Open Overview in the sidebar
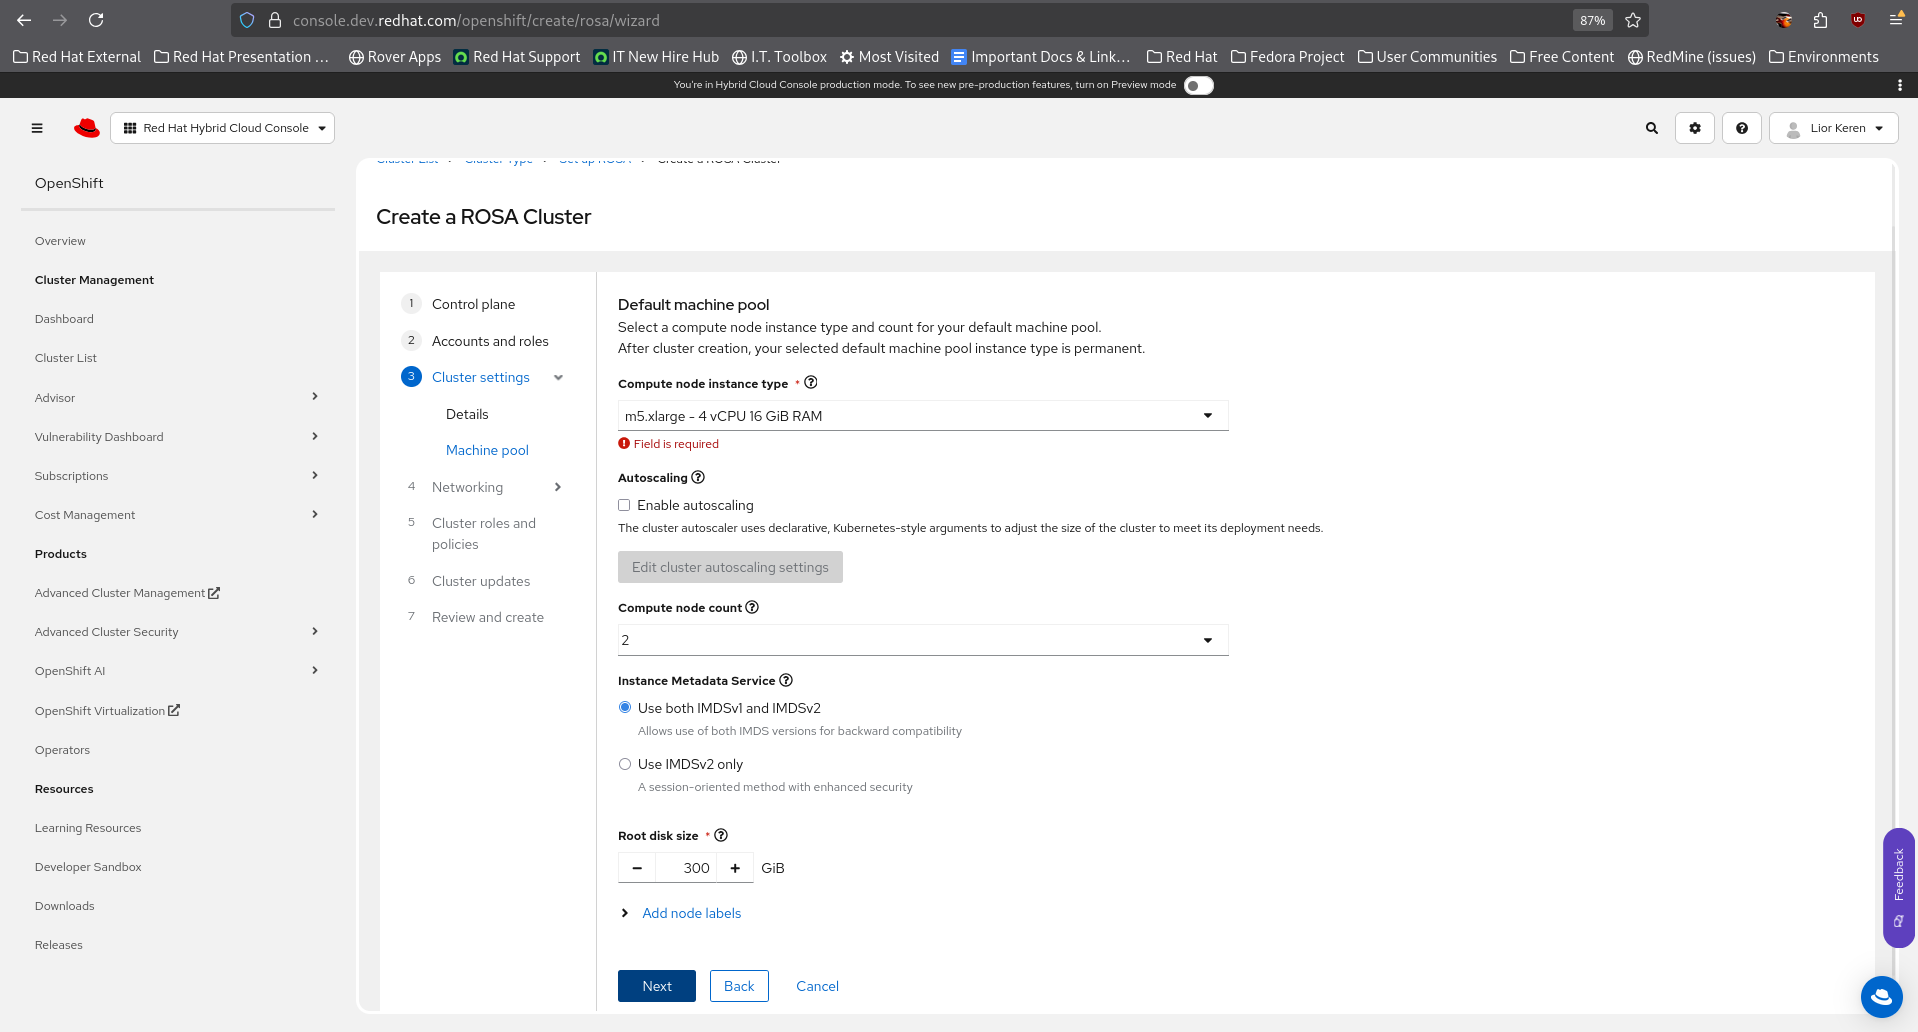This screenshot has height=1032, width=1918. (x=60, y=241)
